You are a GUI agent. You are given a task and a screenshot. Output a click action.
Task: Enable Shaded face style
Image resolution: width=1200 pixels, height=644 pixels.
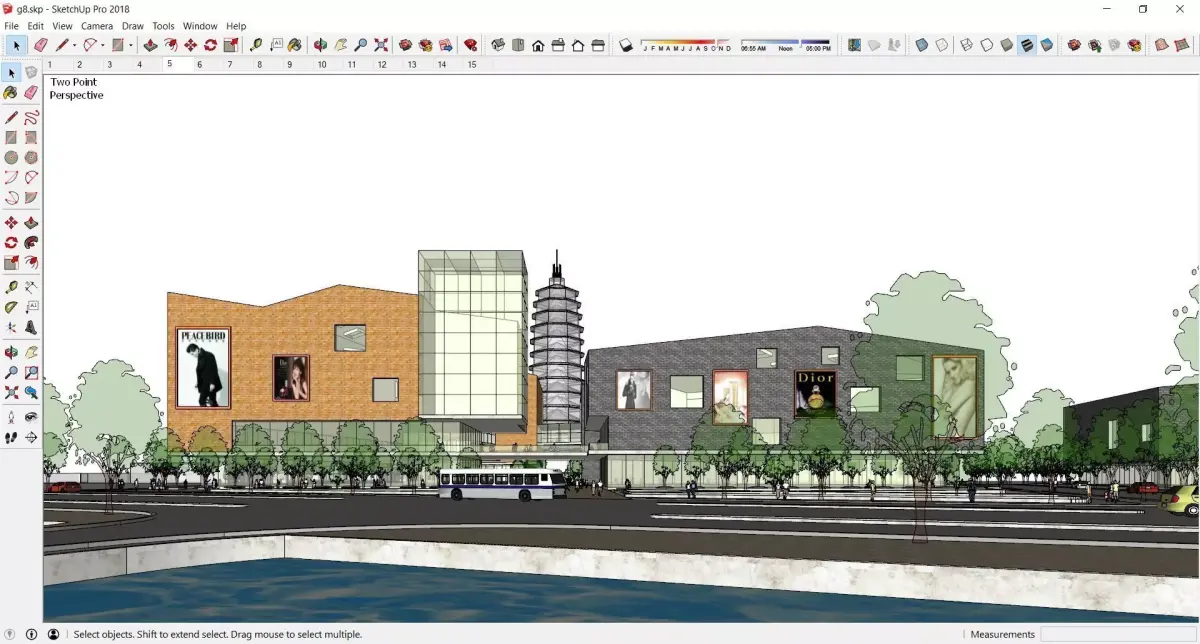point(1006,45)
